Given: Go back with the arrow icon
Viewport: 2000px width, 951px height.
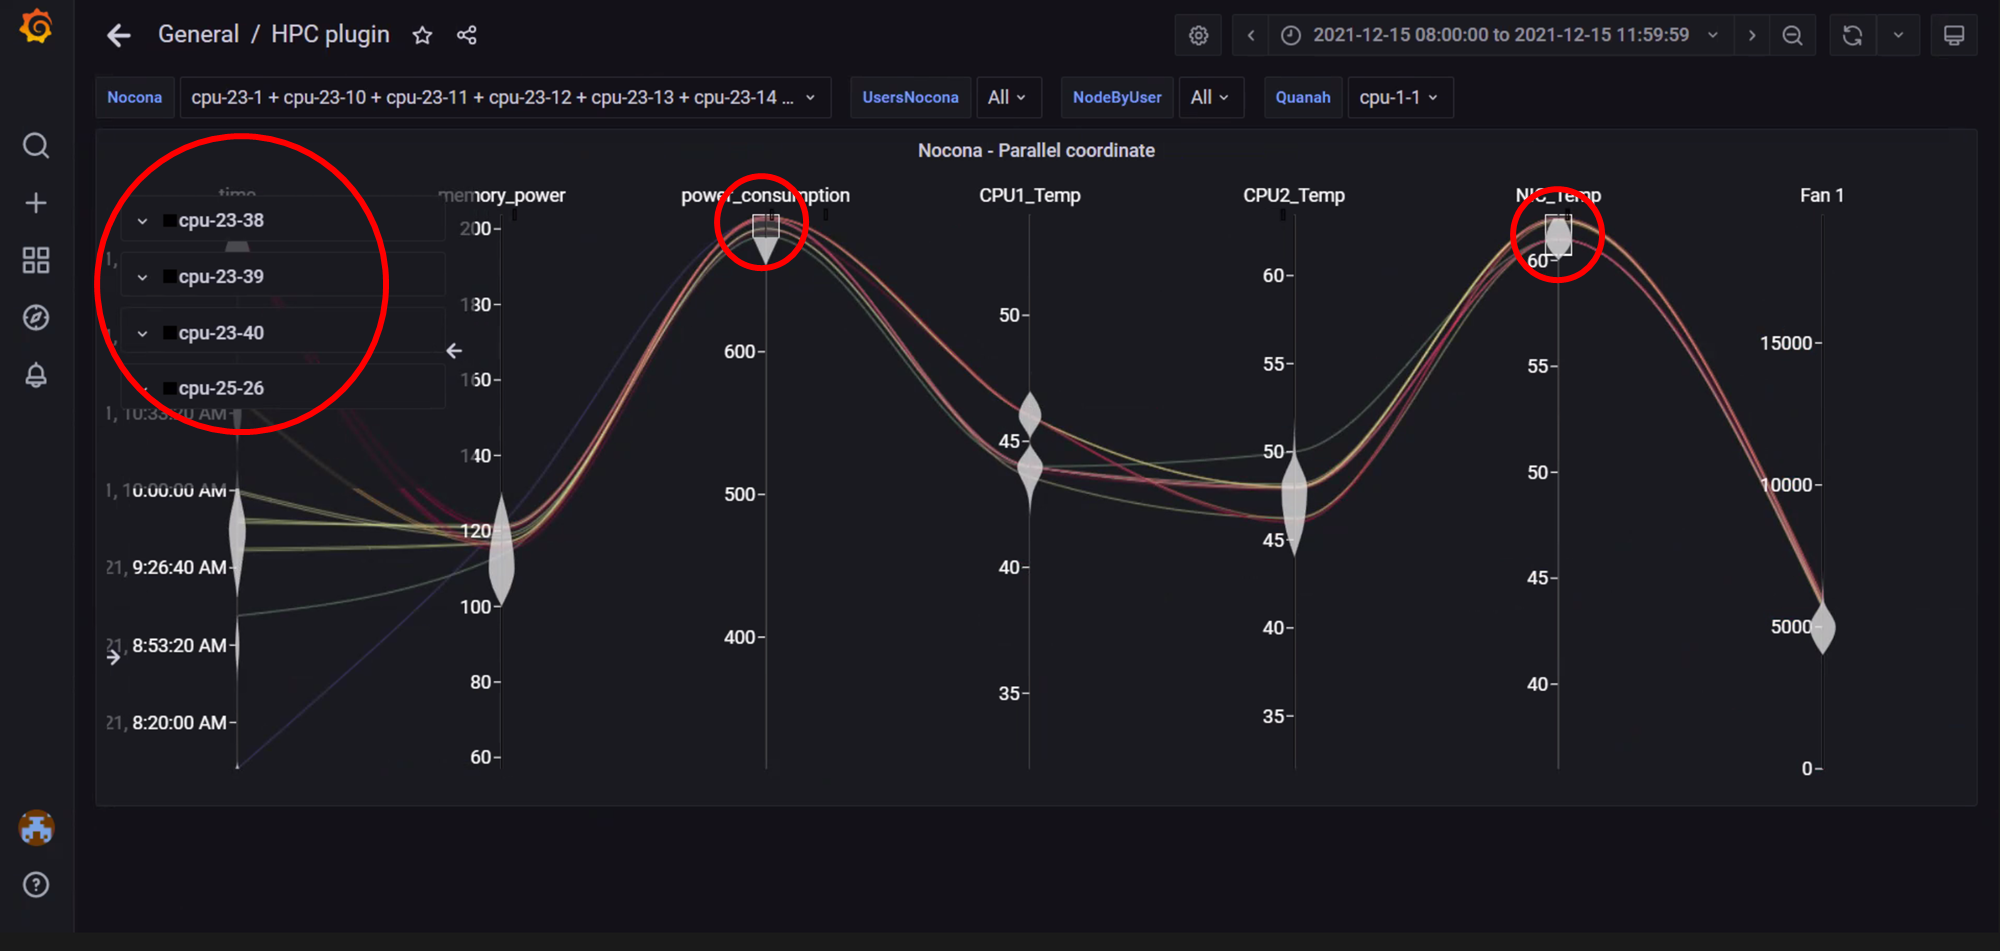Looking at the screenshot, I should (x=119, y=36).
